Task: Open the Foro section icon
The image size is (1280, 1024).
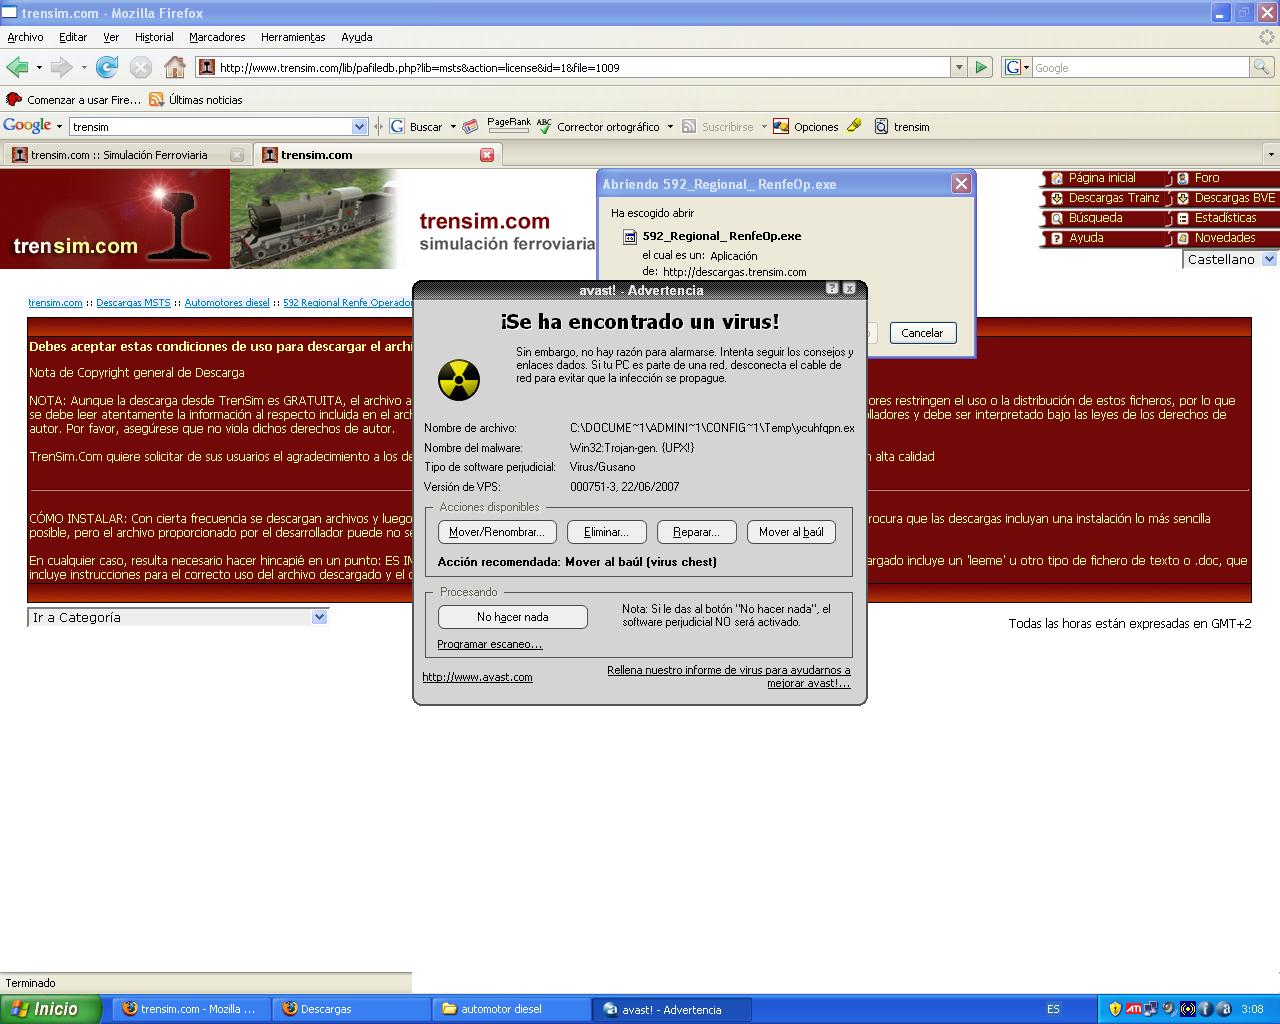Action: click(1182, 178)
